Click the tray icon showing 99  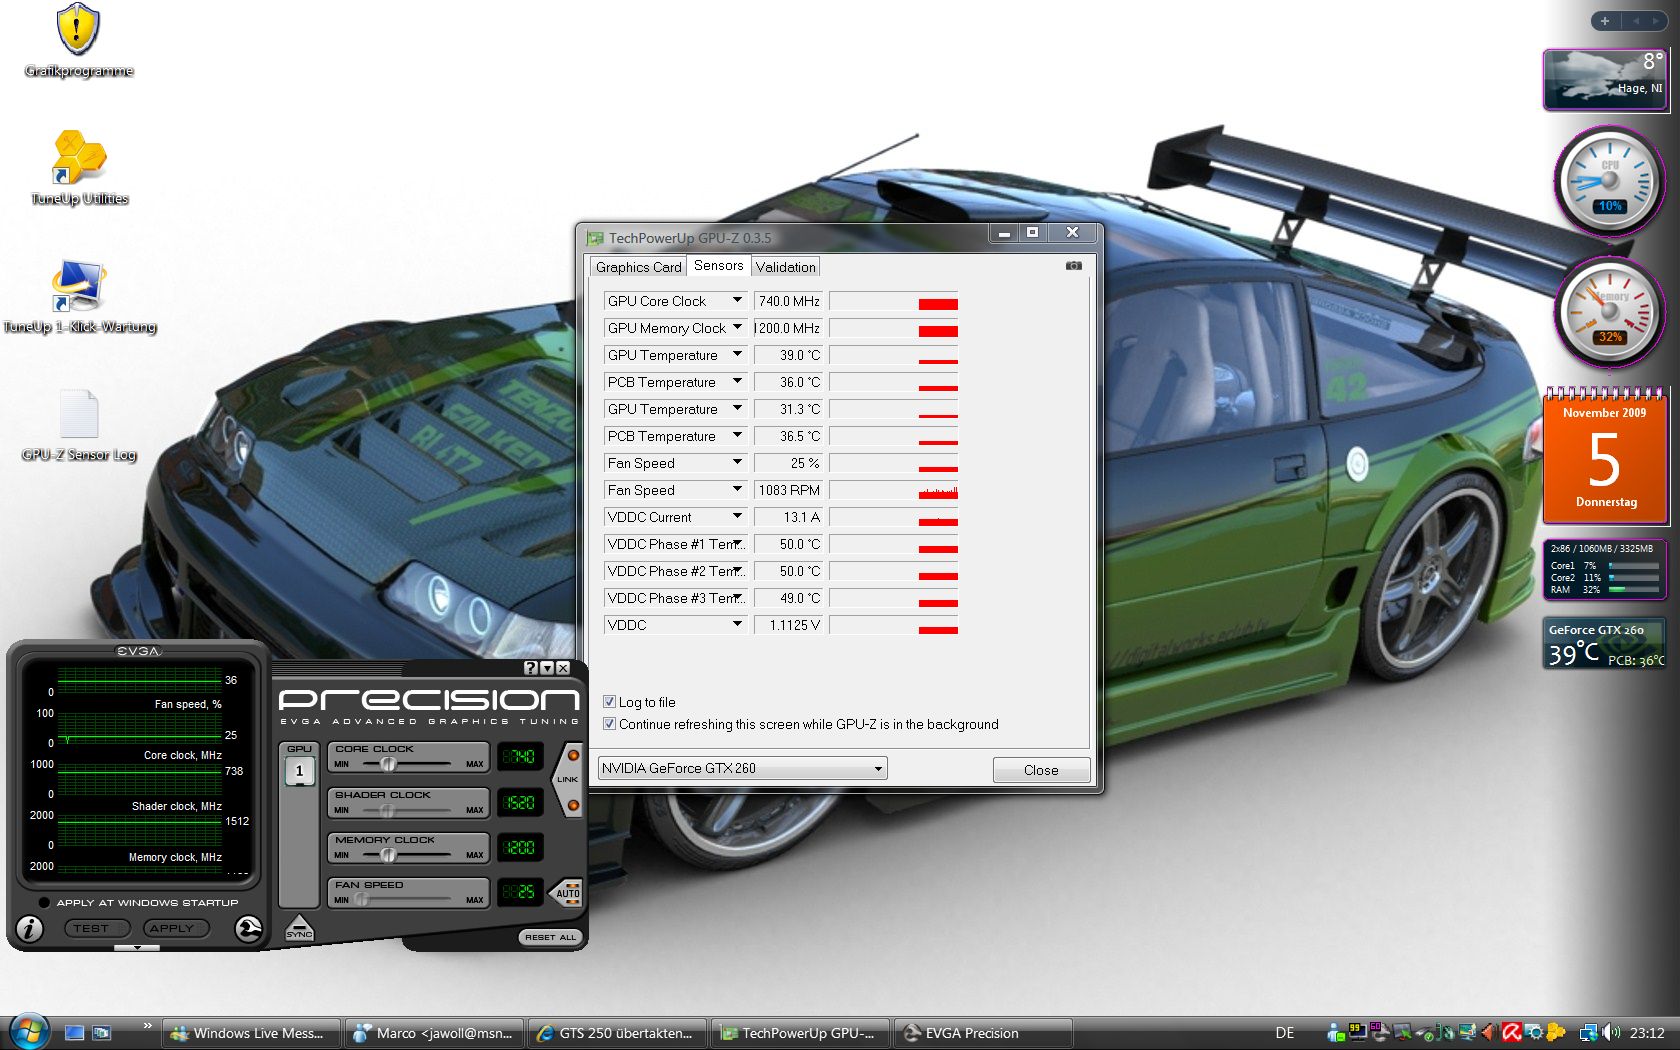1357,1031
